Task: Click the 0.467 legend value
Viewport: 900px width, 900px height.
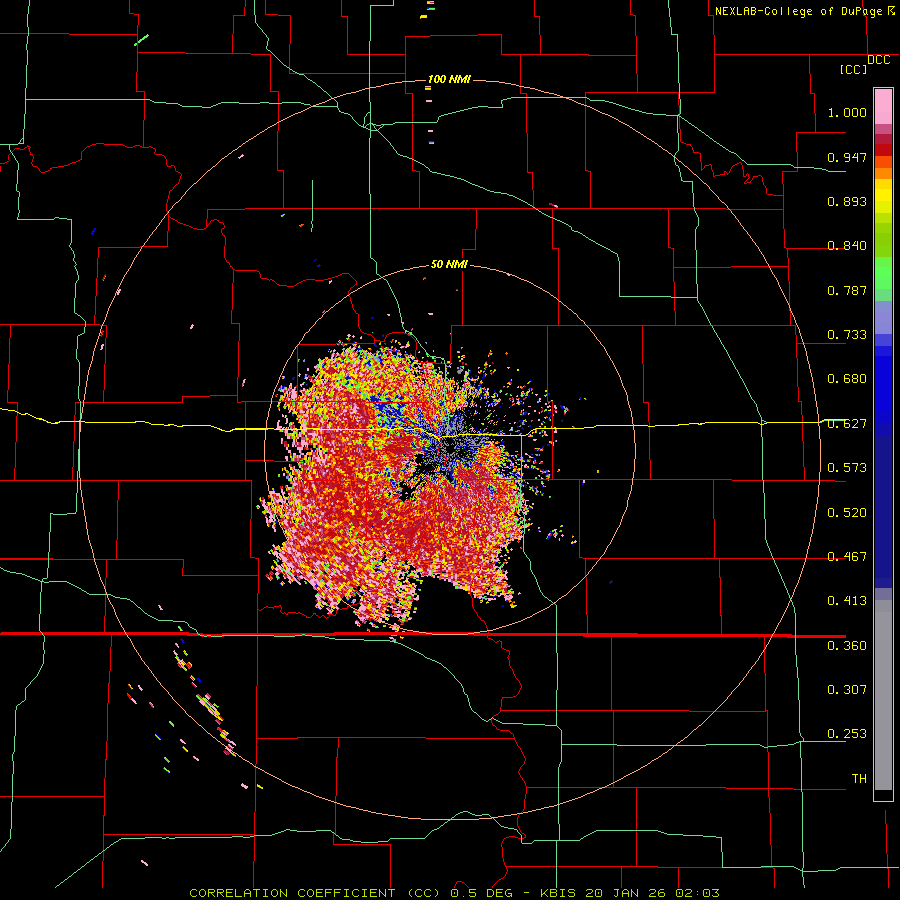Action: tap(847, 557)
